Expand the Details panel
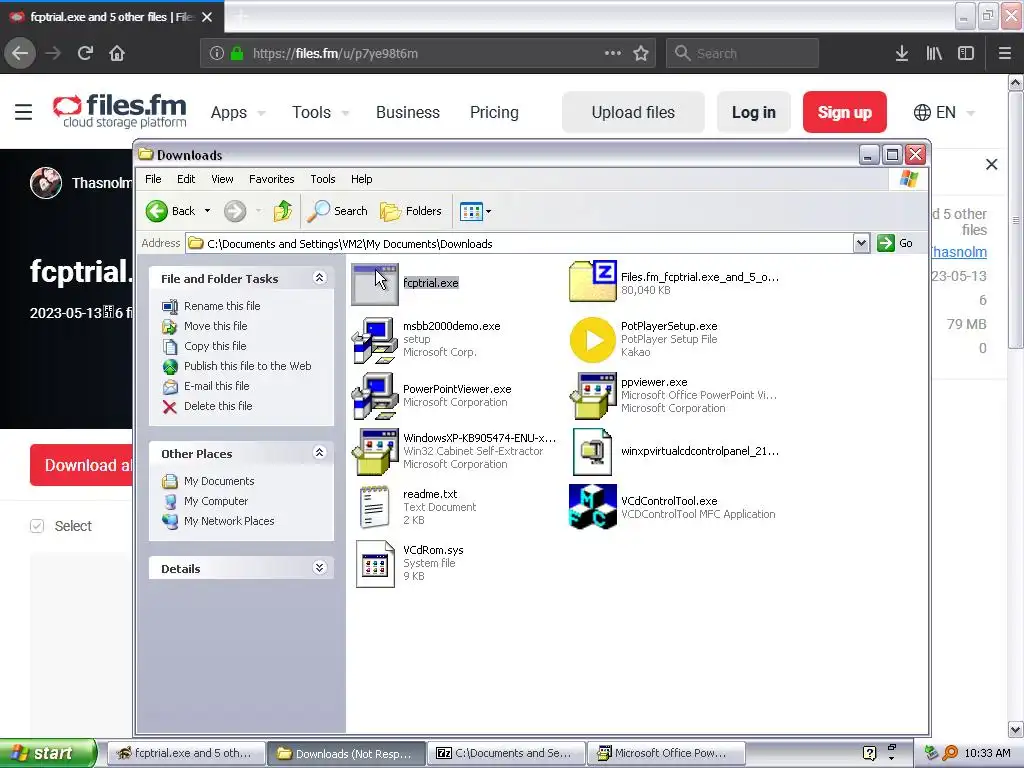Viewport: 1024px width, 768px height. [319, 568]
